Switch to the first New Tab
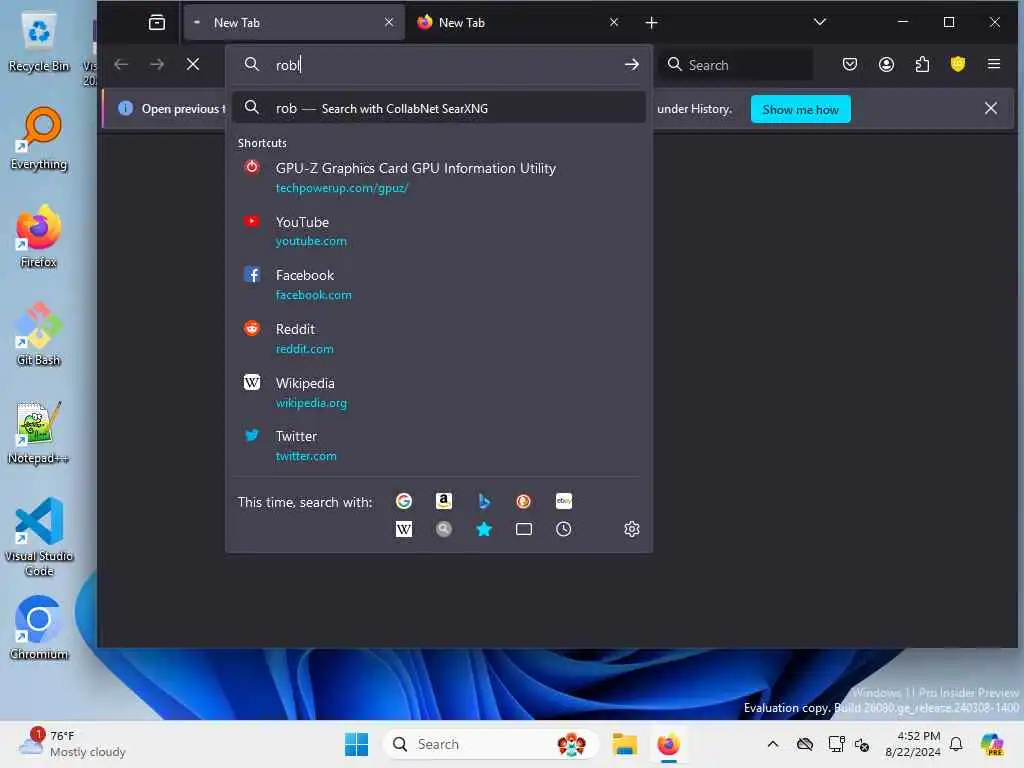This screenshot has width=1024, height=768. (294, 22)
